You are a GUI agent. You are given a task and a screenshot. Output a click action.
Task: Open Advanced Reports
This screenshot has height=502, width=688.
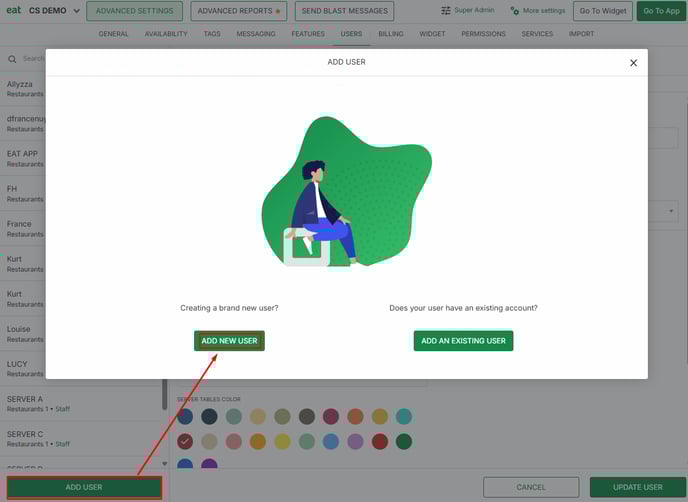tap(238, 11)
